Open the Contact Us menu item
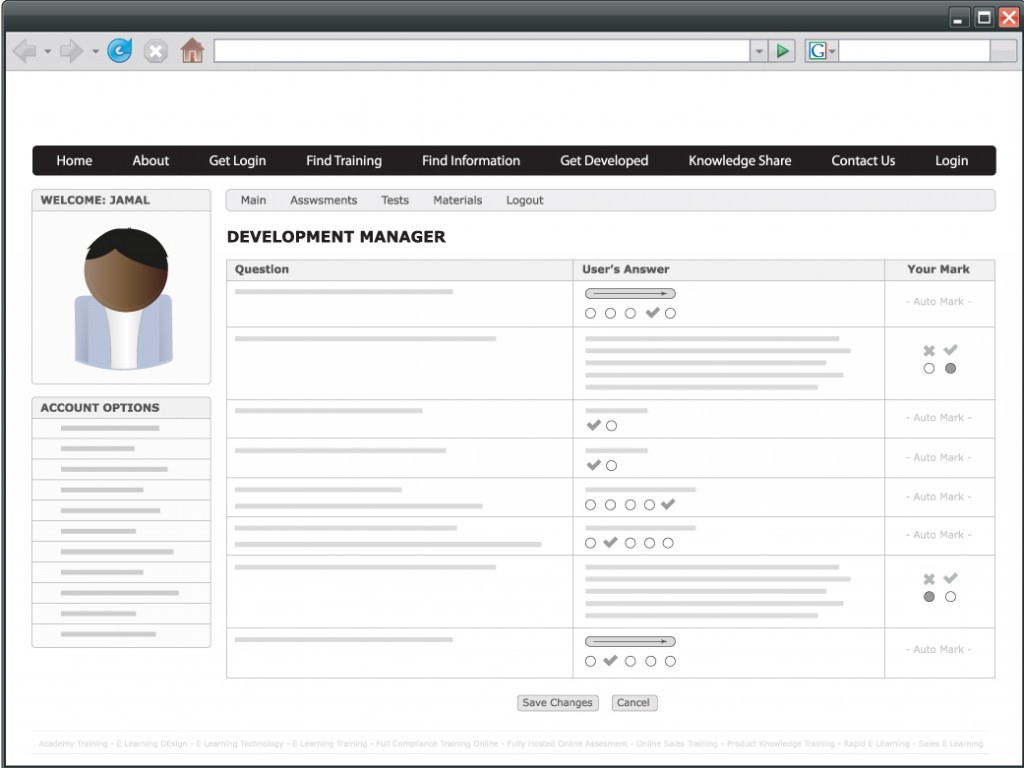Screen dimensions: 1024x768 tap(863, 161)
